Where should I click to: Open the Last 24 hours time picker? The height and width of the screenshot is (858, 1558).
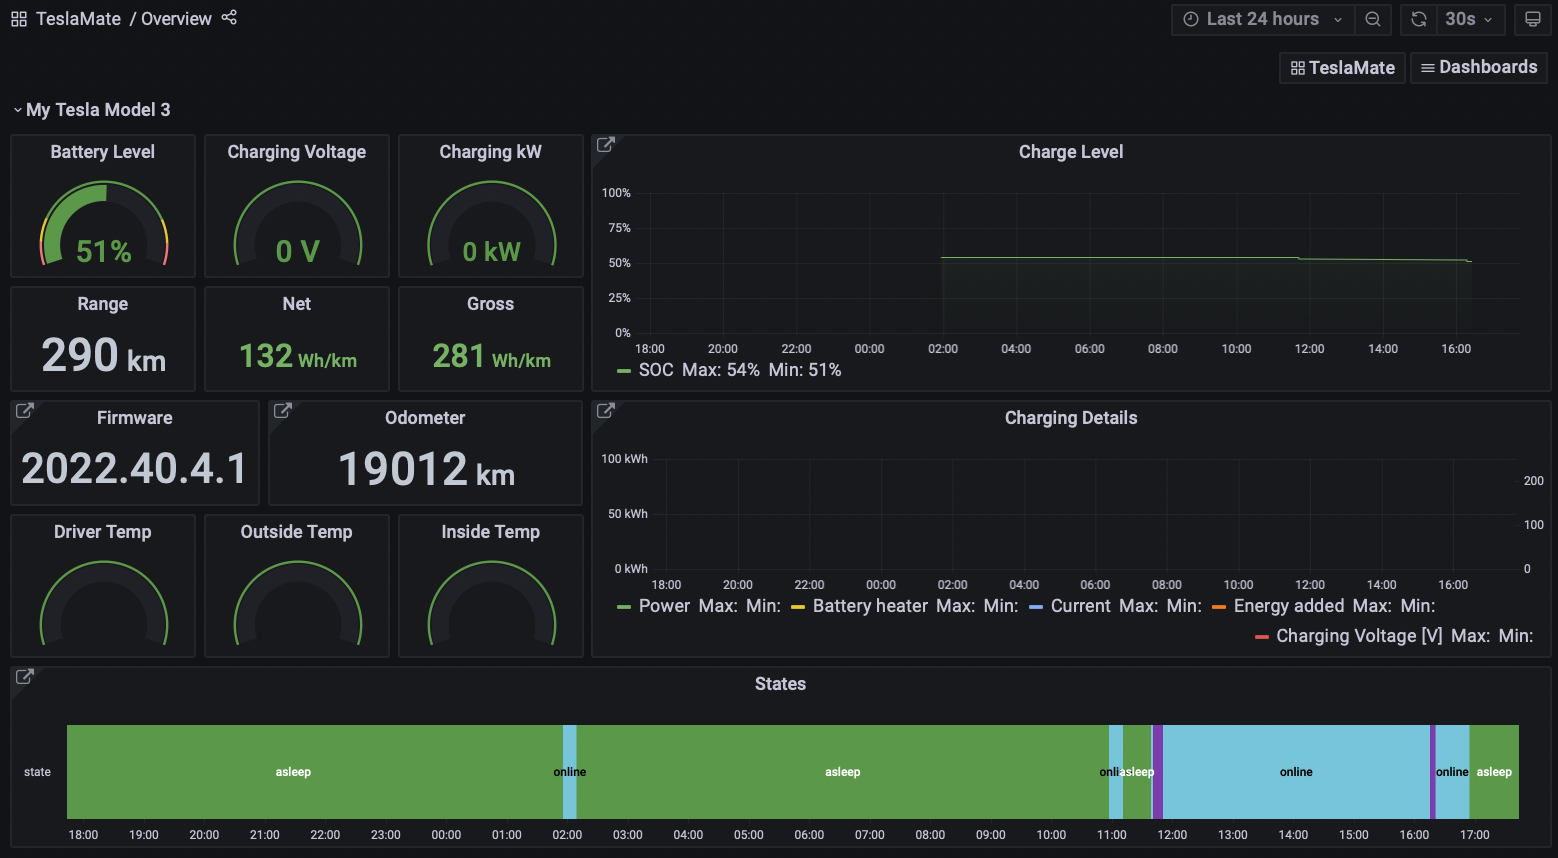[x=1263, y=19]
